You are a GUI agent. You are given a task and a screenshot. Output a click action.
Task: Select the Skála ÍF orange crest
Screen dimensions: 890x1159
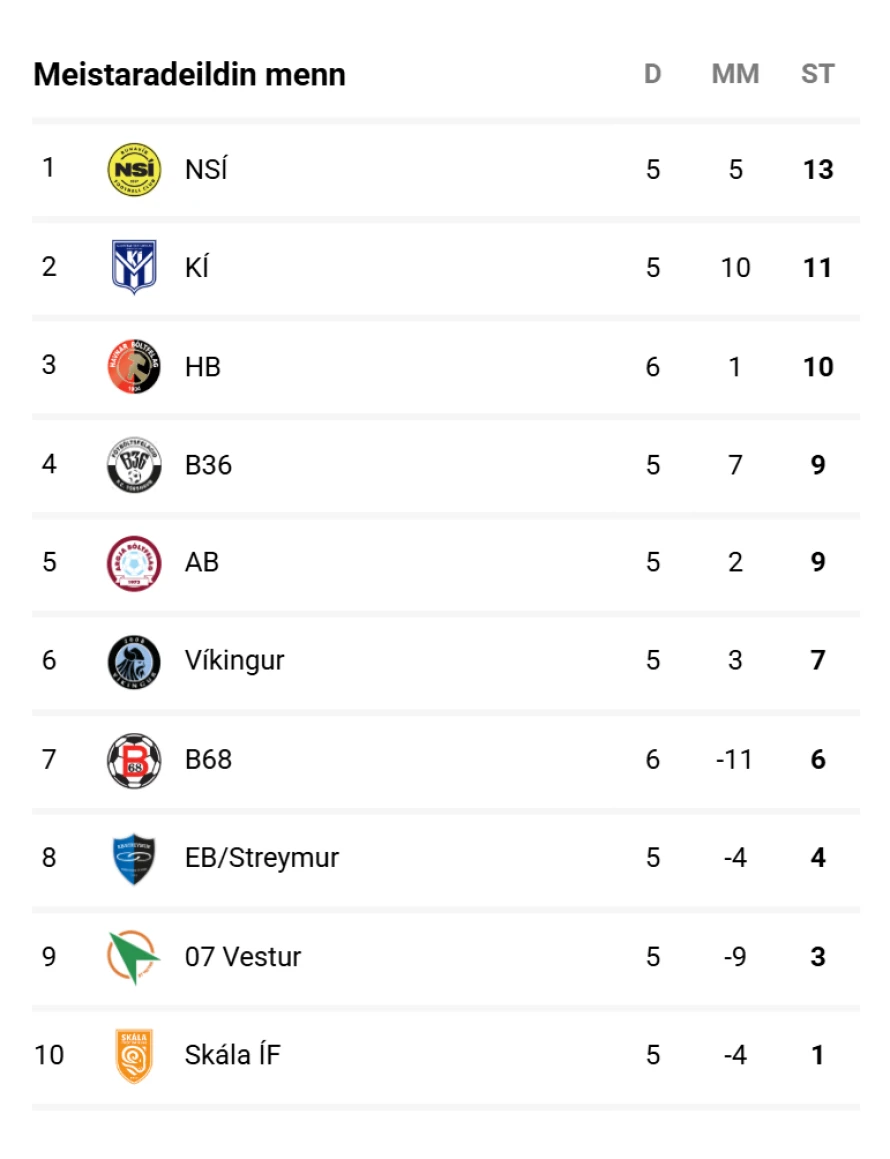tap(133, 1055)
